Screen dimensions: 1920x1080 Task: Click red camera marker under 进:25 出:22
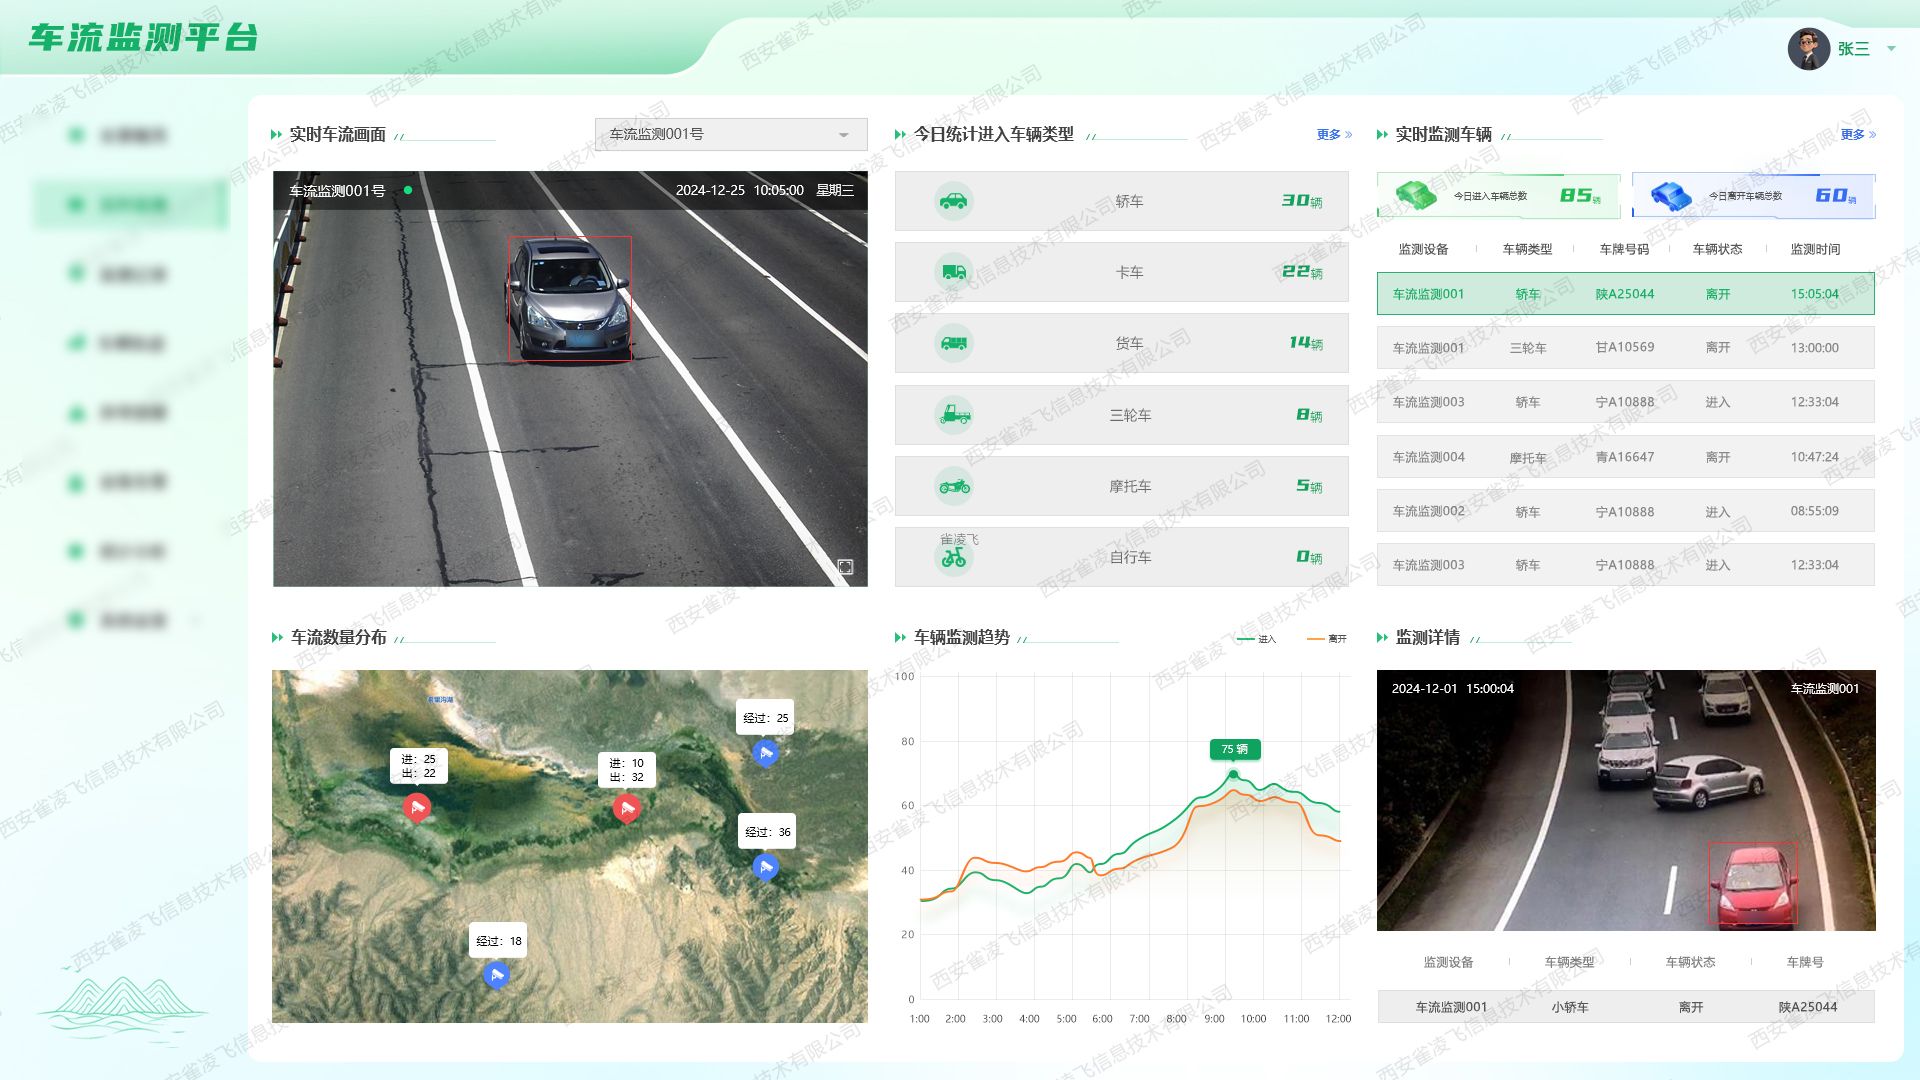point(417,806)
